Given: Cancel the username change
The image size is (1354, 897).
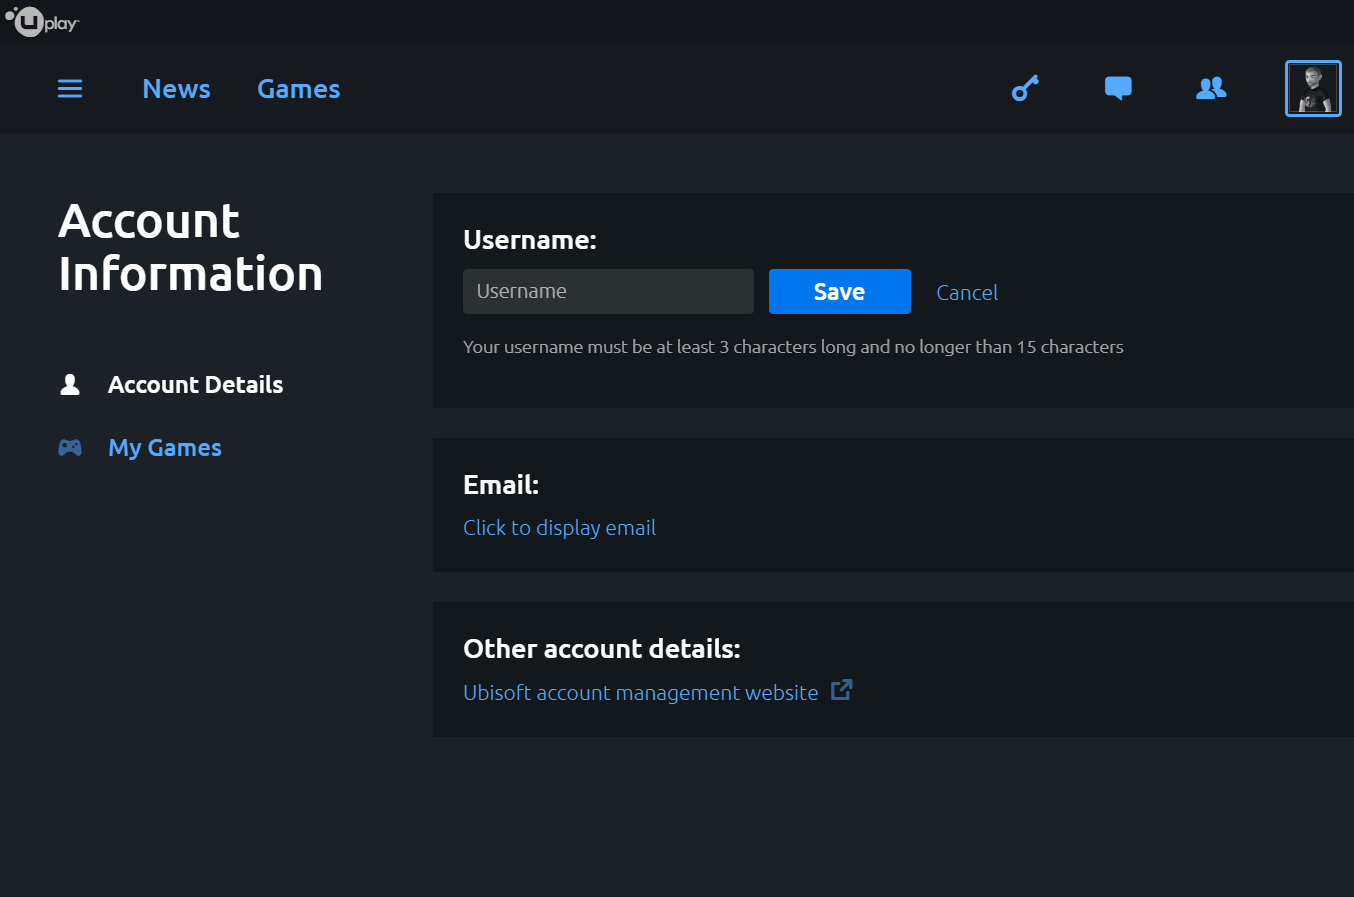Looking at the screenshot, I should click(967, 293).
